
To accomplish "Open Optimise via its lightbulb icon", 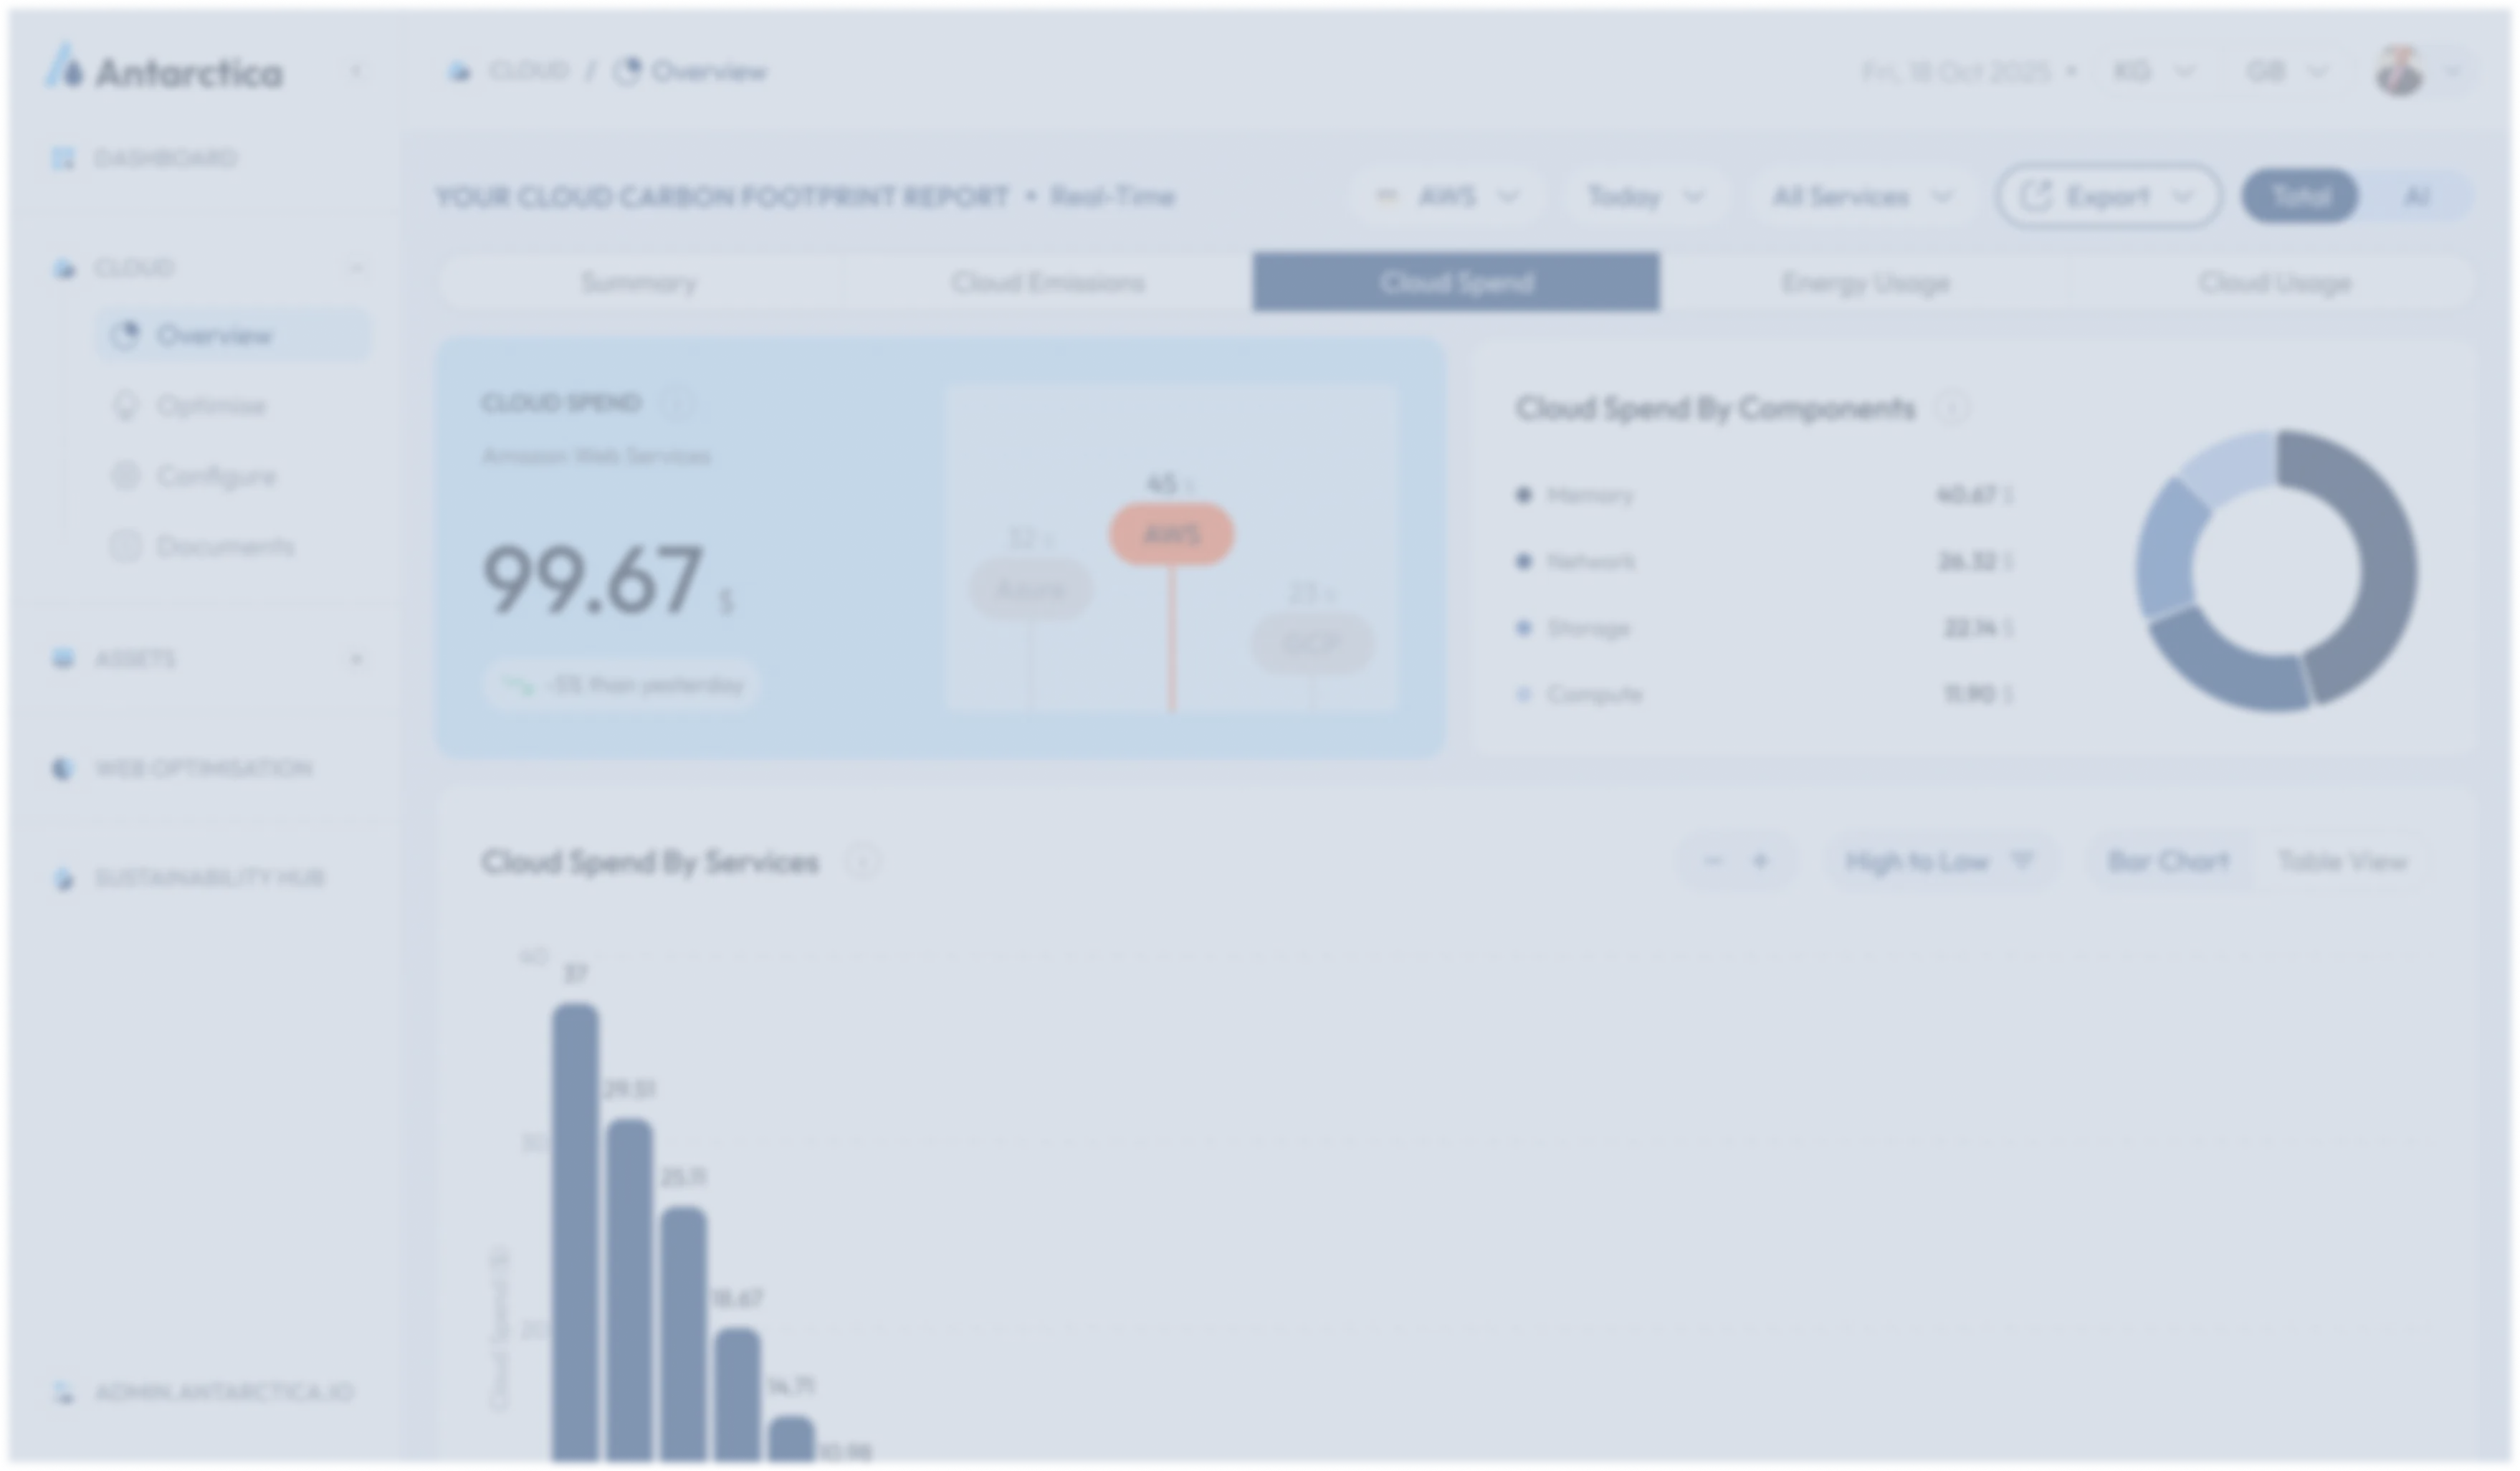I will pyautogui.click(x=125, y=405).
